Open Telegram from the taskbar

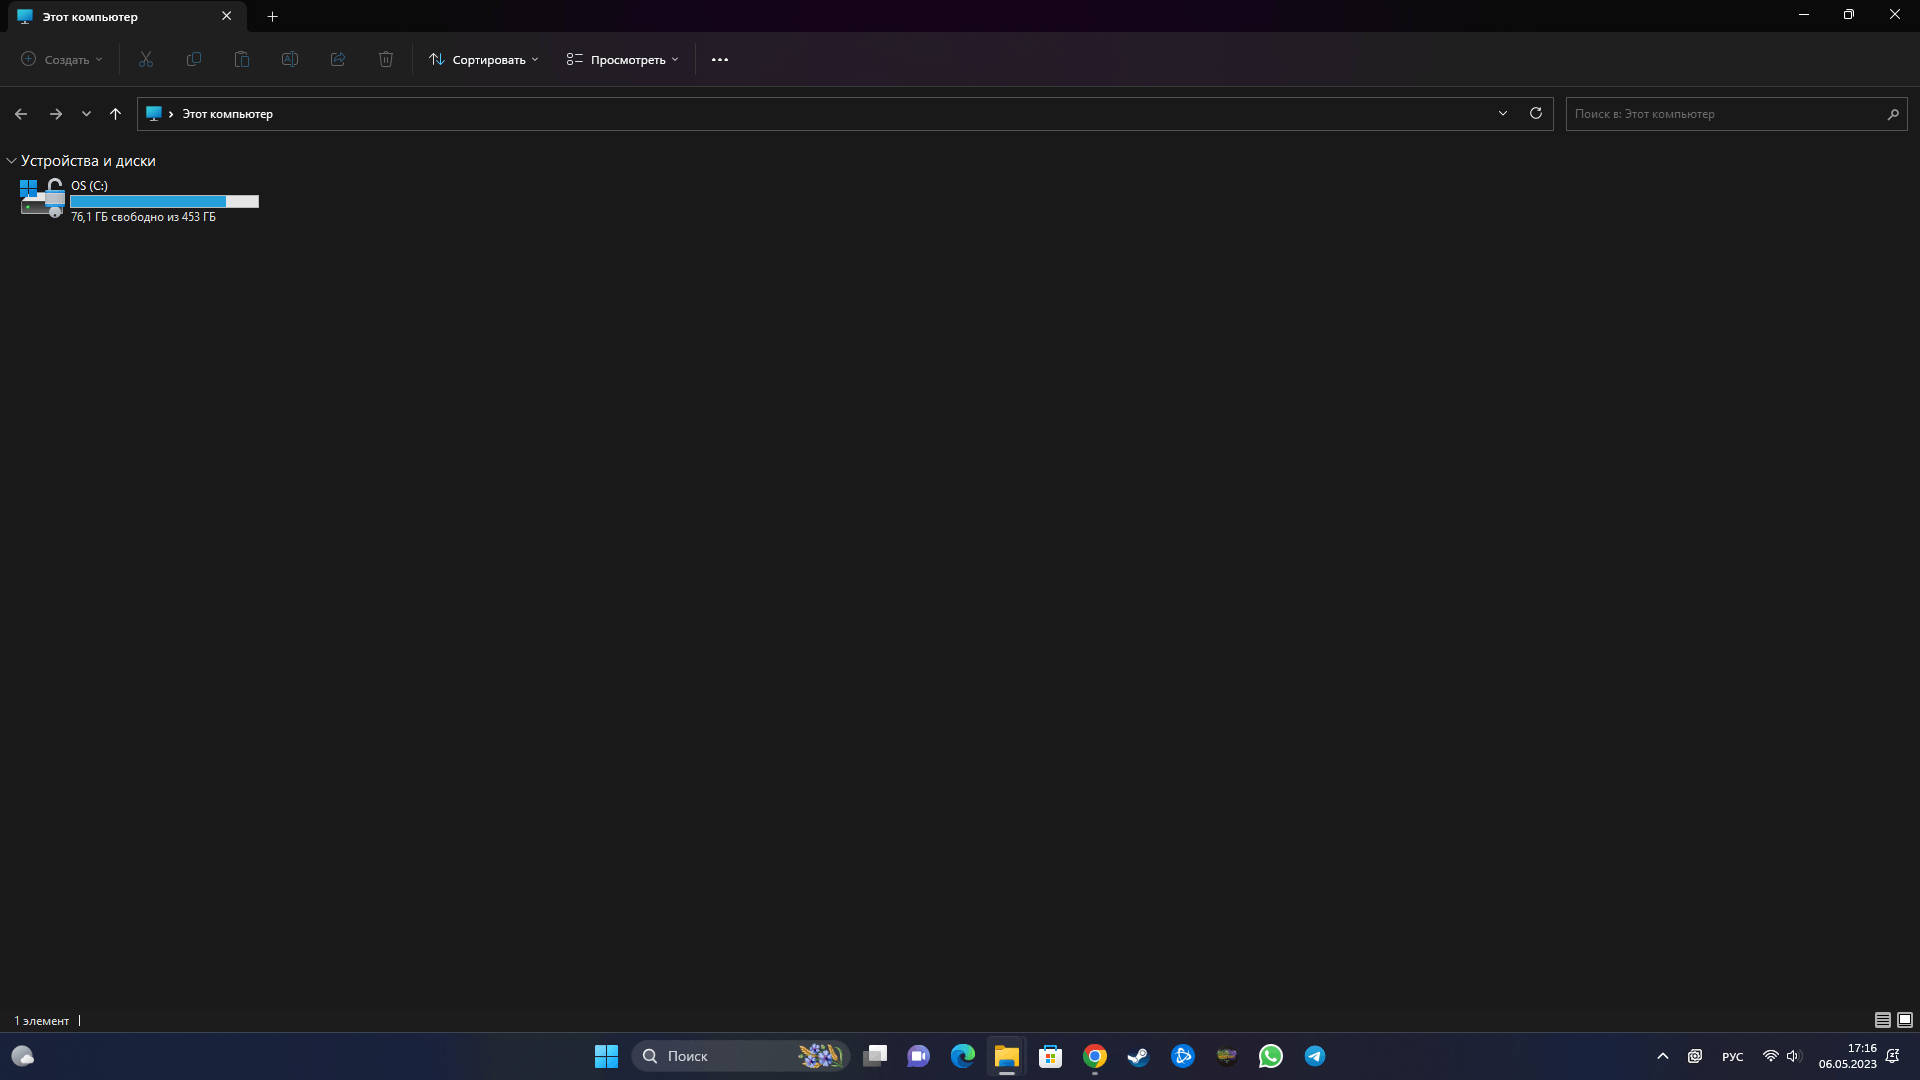[1314, 1056]
